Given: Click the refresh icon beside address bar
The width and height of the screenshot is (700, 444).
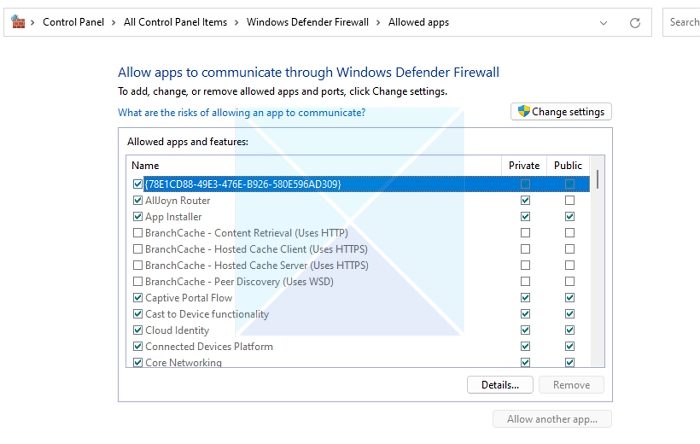Looking at the screenshot, I should pos(634,22).
